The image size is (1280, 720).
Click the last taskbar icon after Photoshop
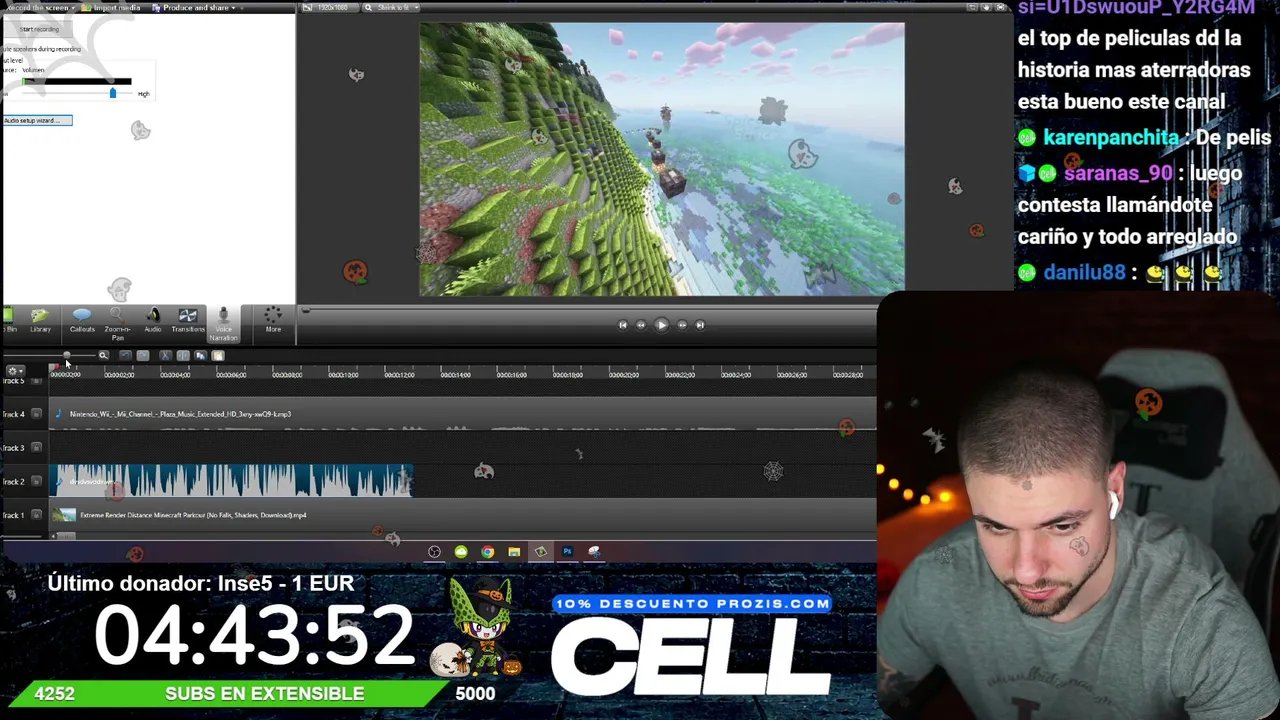pyautogui.click(x=594, y=552)
